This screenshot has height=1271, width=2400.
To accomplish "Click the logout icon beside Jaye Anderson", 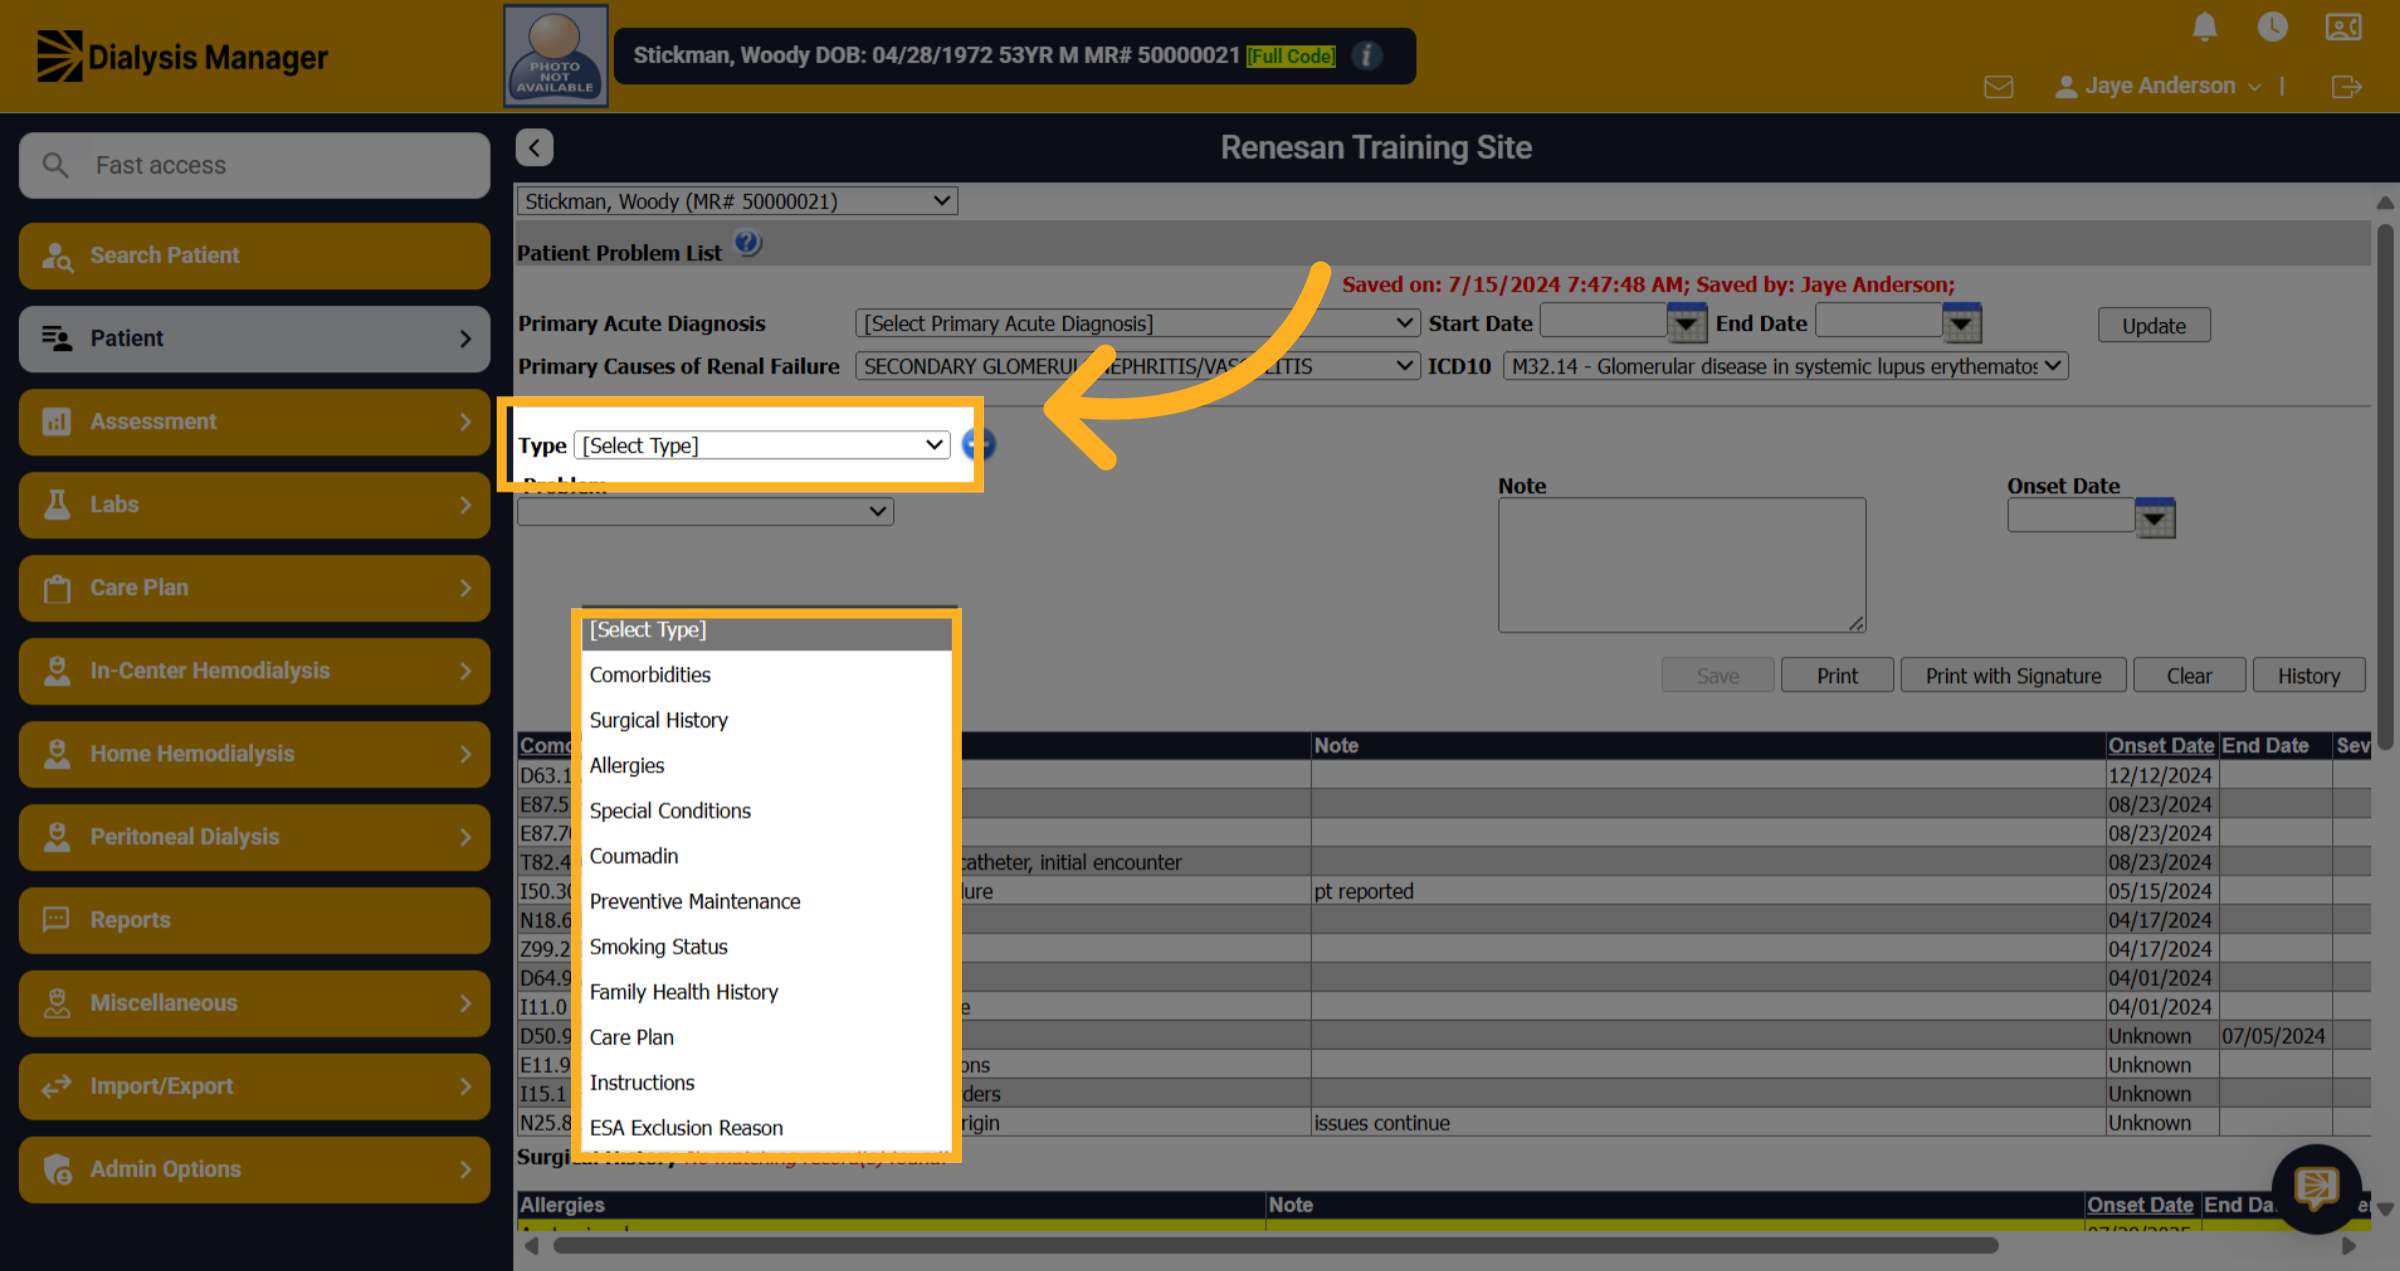I will click(x=2346, y=87).
